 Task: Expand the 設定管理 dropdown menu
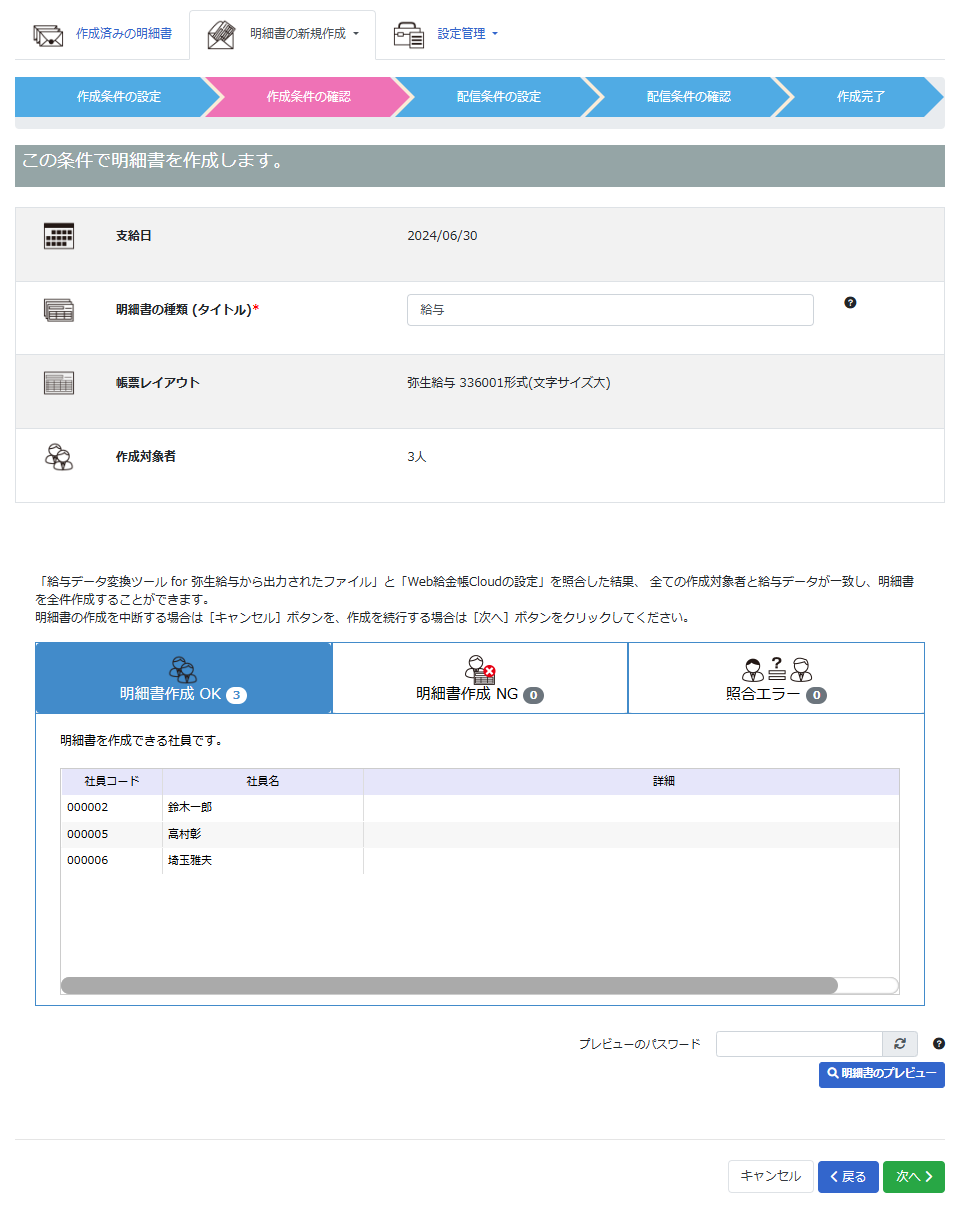[x=467, y=34]
